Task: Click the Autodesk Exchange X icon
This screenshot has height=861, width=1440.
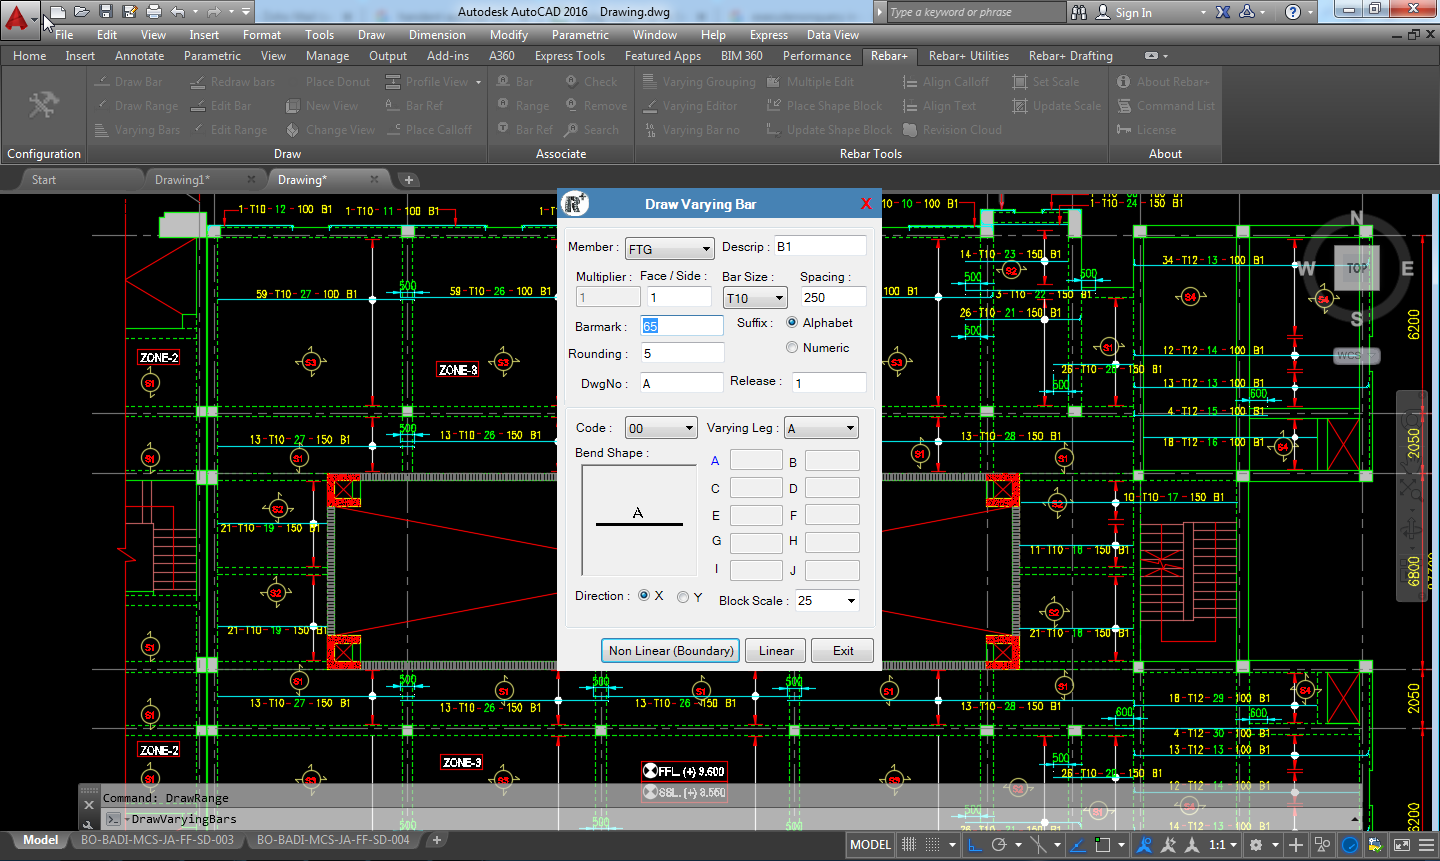Action: [1223, 12]
